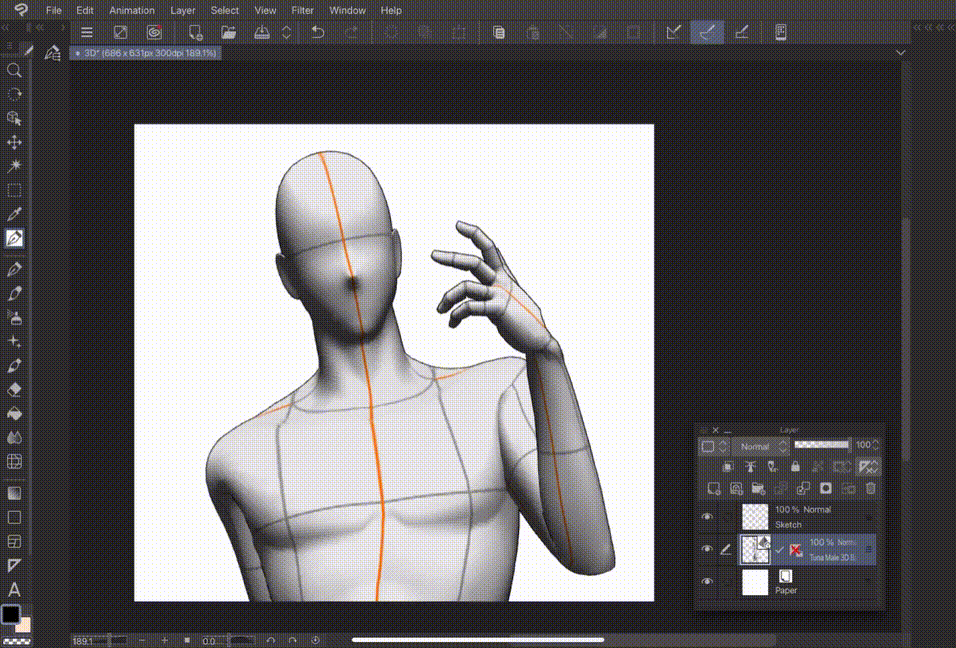956x648 pixels.
Task: Select the Zoom magnifier tool
Action: click(15, 70)
